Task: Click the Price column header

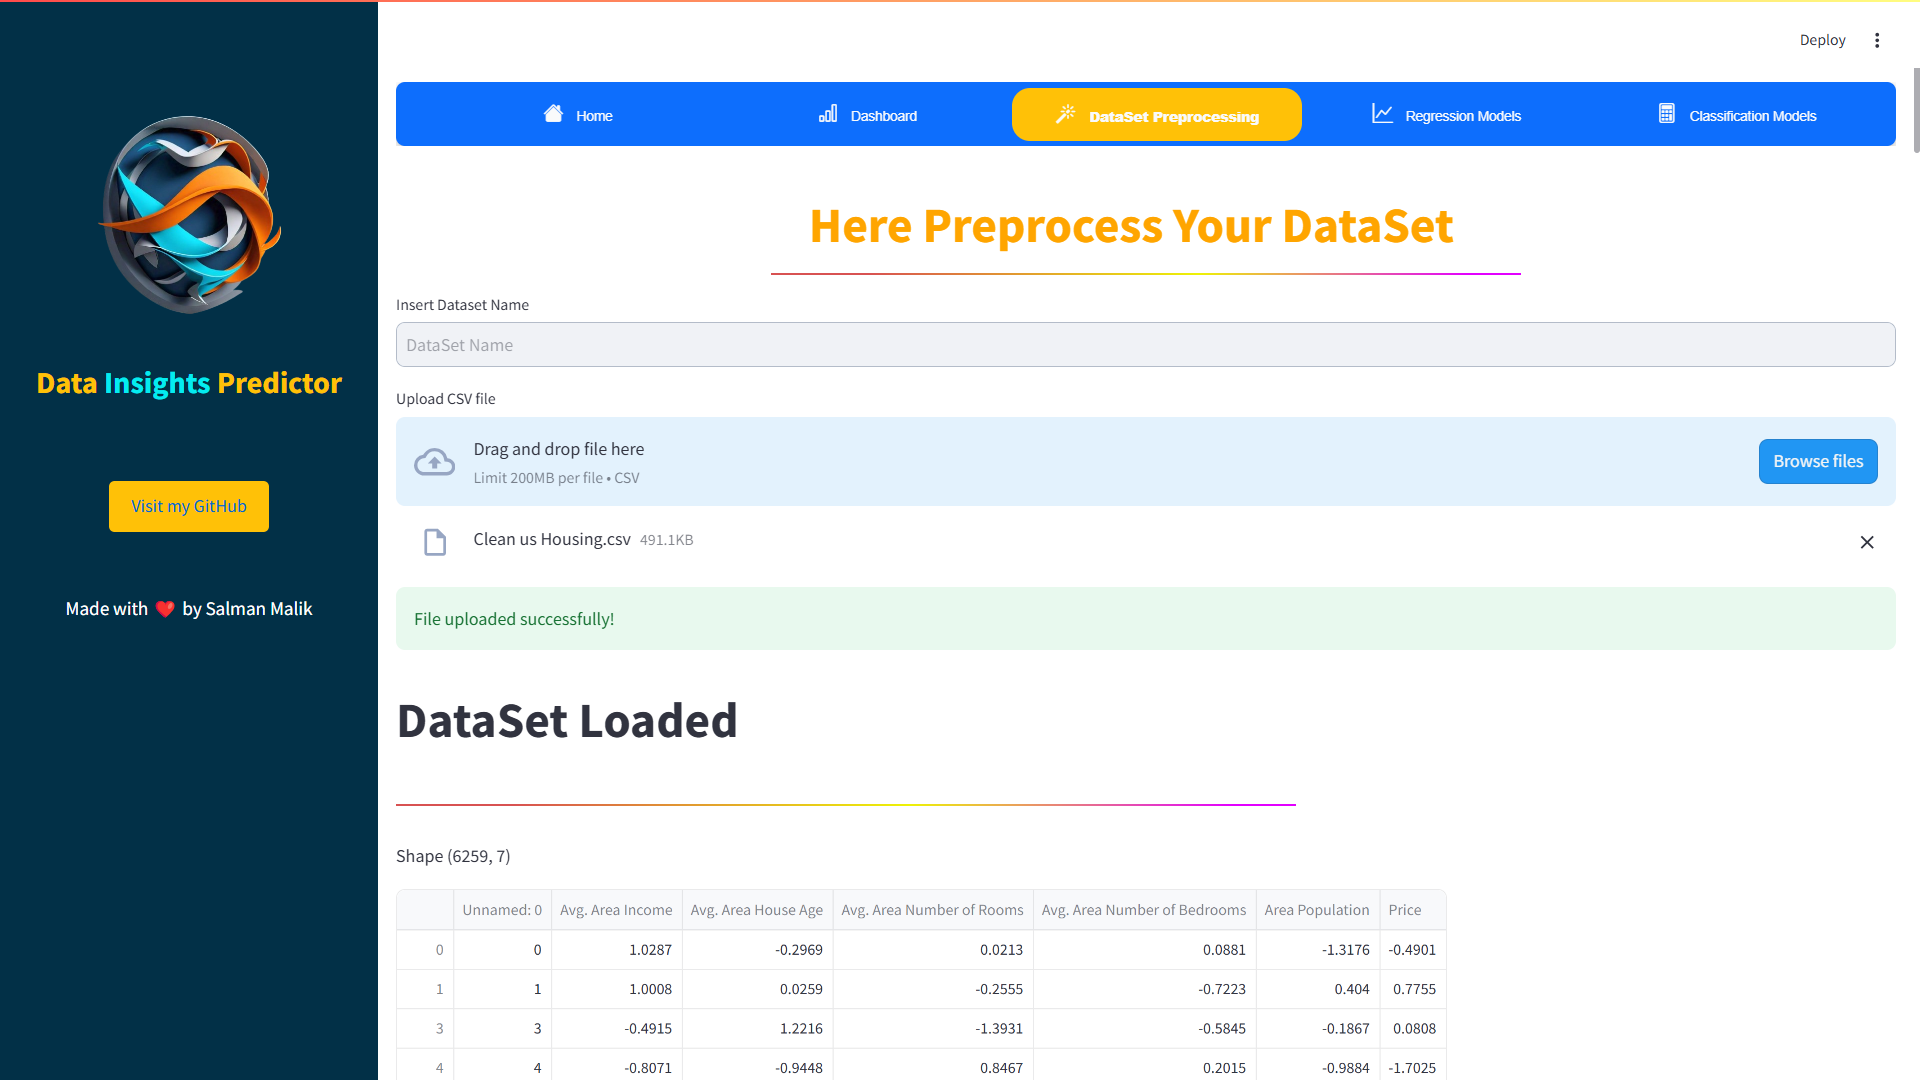Action: [x=1404, y=910]
